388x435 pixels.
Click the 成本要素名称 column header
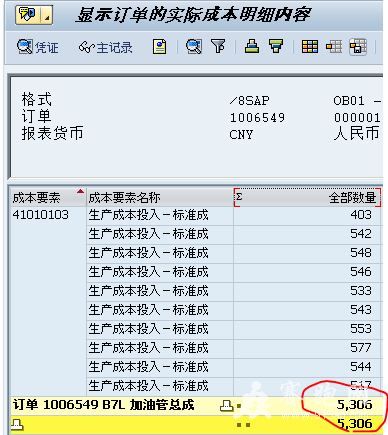(x=160, y=197)
